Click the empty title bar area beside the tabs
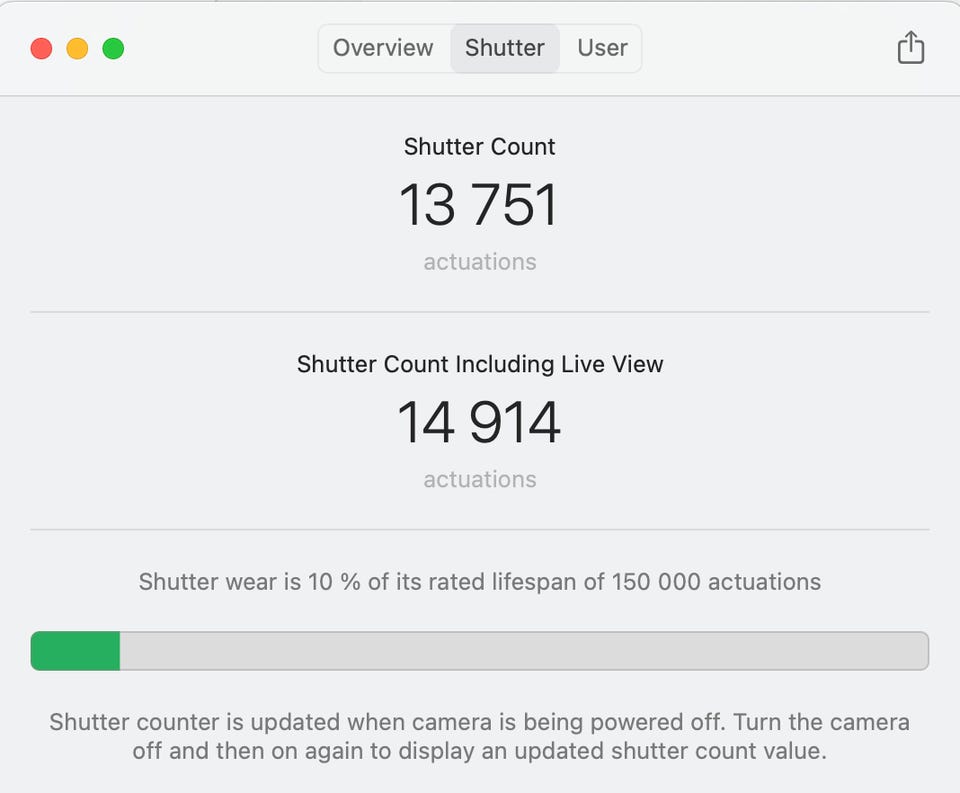 point(770,48)
